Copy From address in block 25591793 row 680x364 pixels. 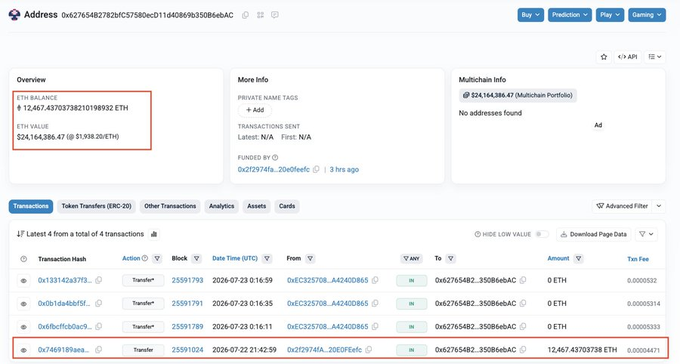[375, 280]
